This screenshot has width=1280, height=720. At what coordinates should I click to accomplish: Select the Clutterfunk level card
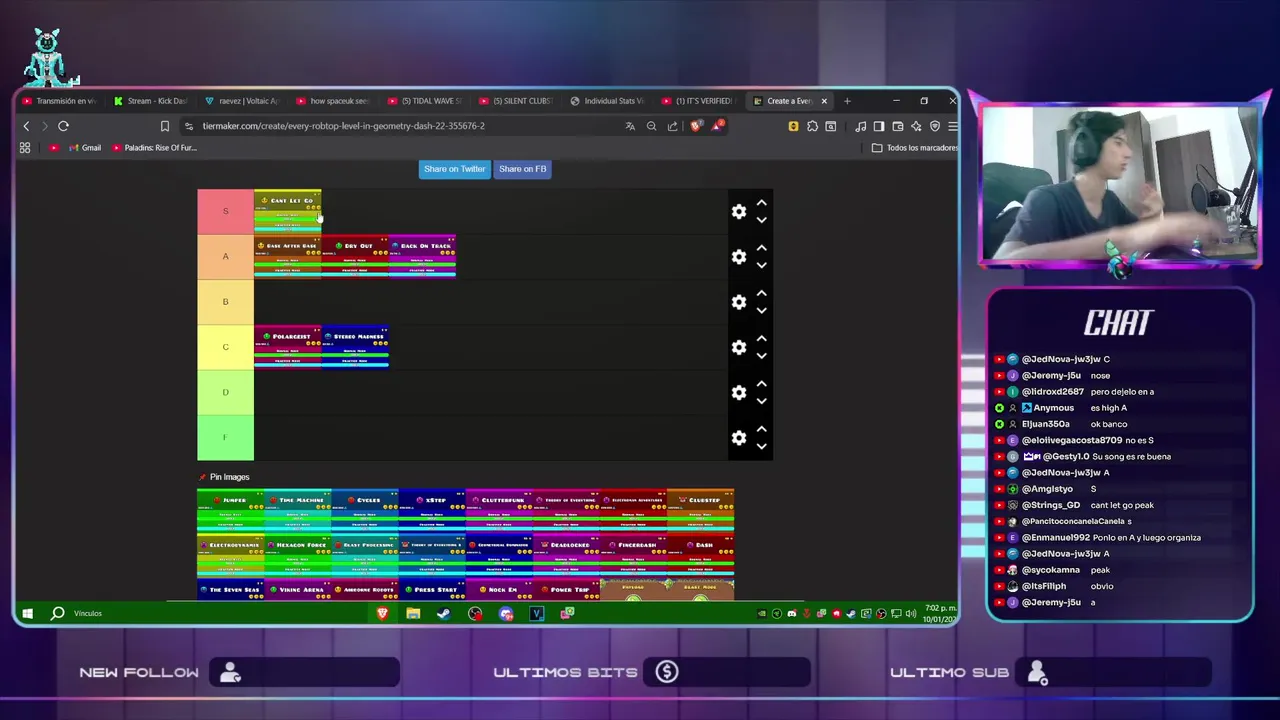coord(499,510)
